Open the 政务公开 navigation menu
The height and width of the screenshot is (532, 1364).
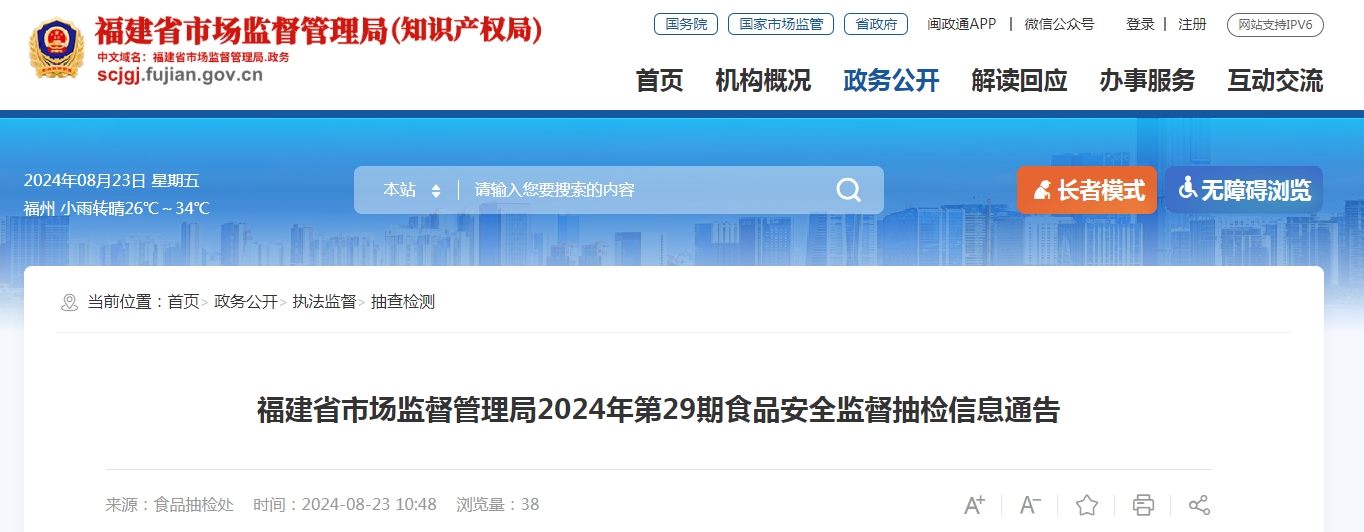point(891,81)
